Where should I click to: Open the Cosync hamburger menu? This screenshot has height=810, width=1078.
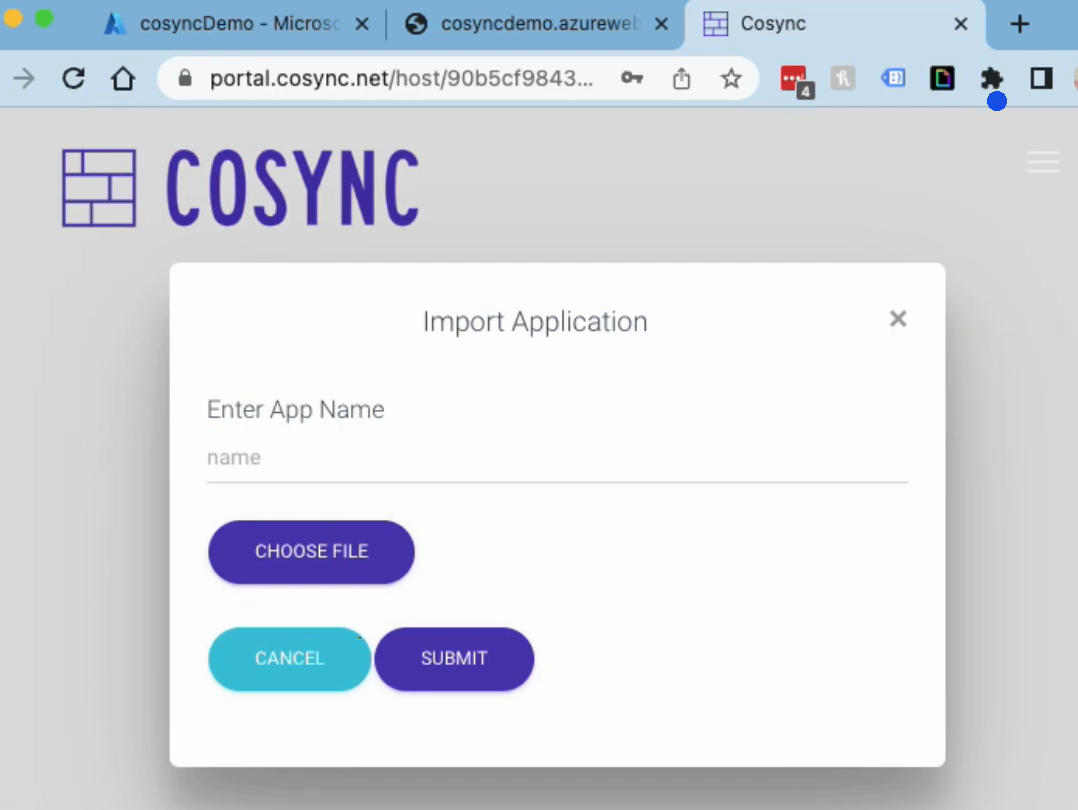tap(1043, 162)
